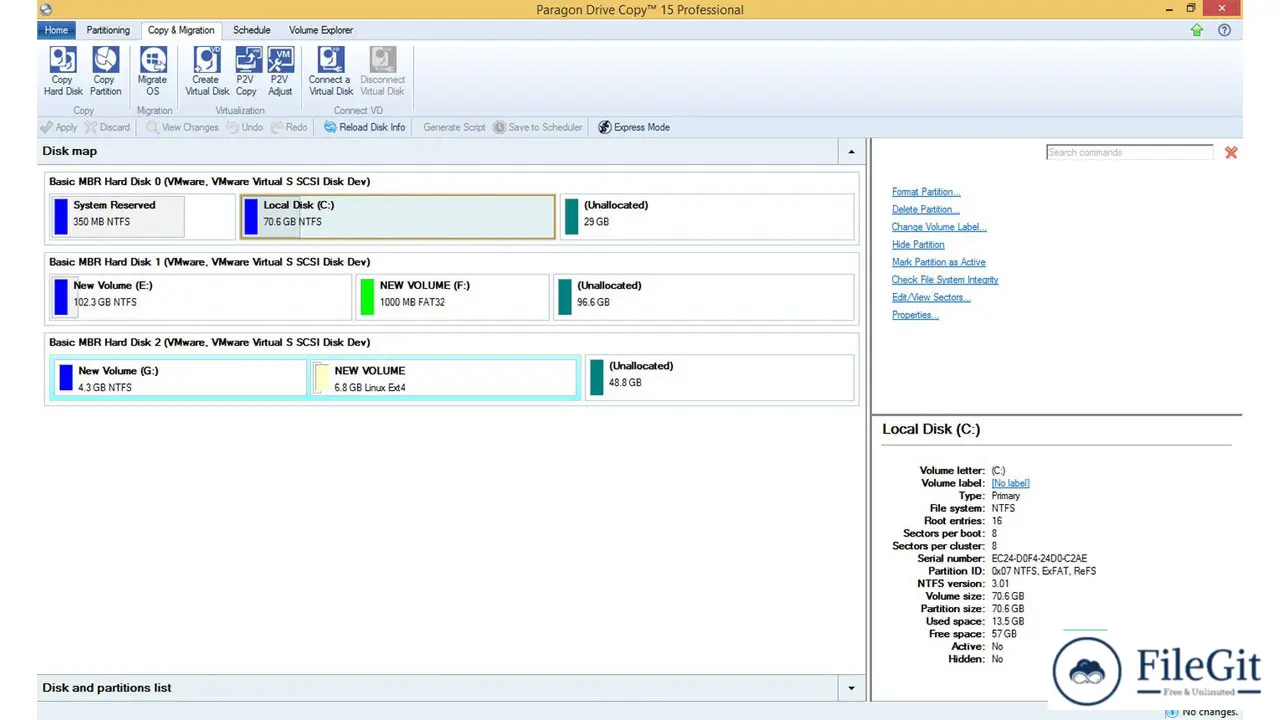Click the 'No changes.' status text
Image resolution: width=1280 pixels, height=720 pixels.
pos(1210,712)
